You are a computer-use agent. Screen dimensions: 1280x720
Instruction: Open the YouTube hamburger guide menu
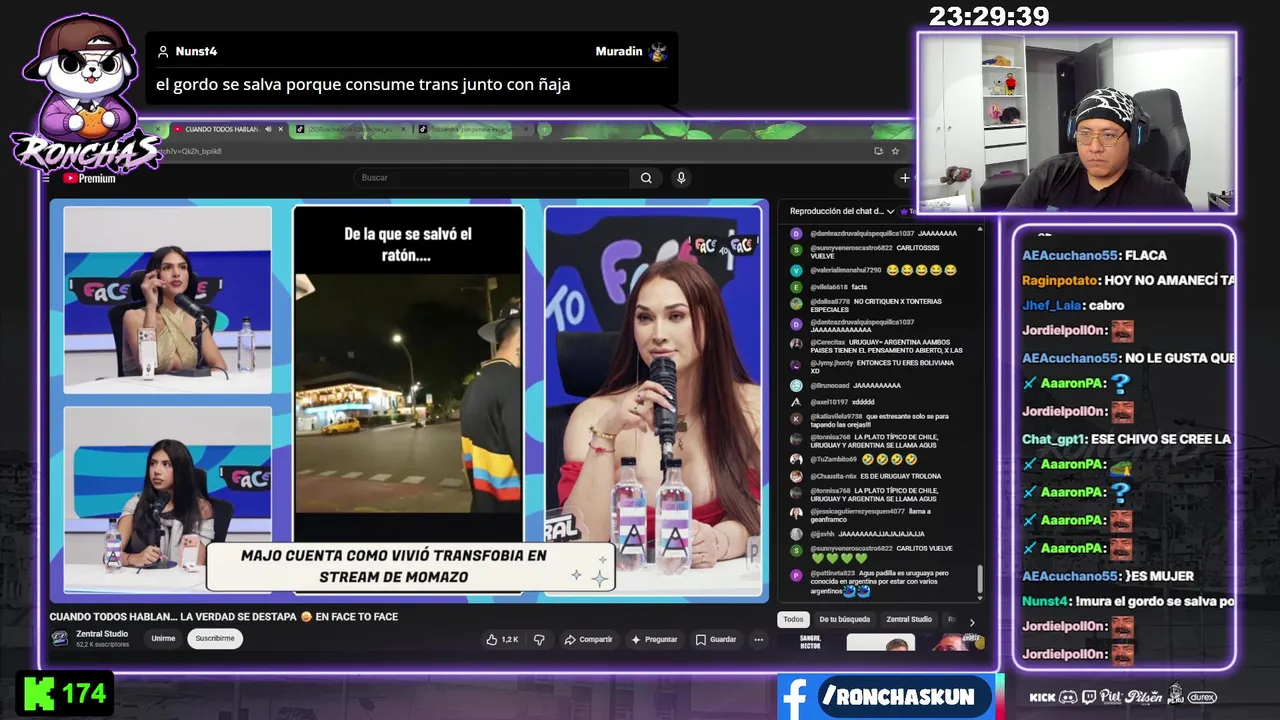click(46, 178)
